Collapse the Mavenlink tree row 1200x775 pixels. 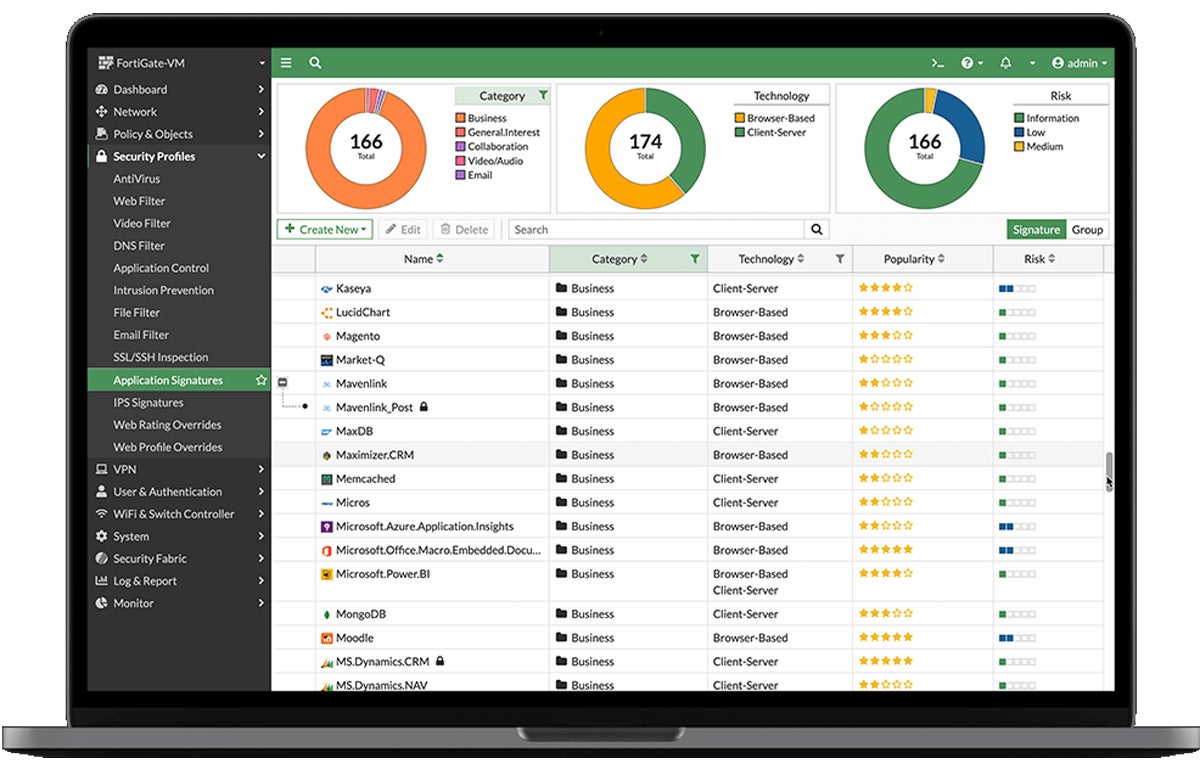[283, 383]
